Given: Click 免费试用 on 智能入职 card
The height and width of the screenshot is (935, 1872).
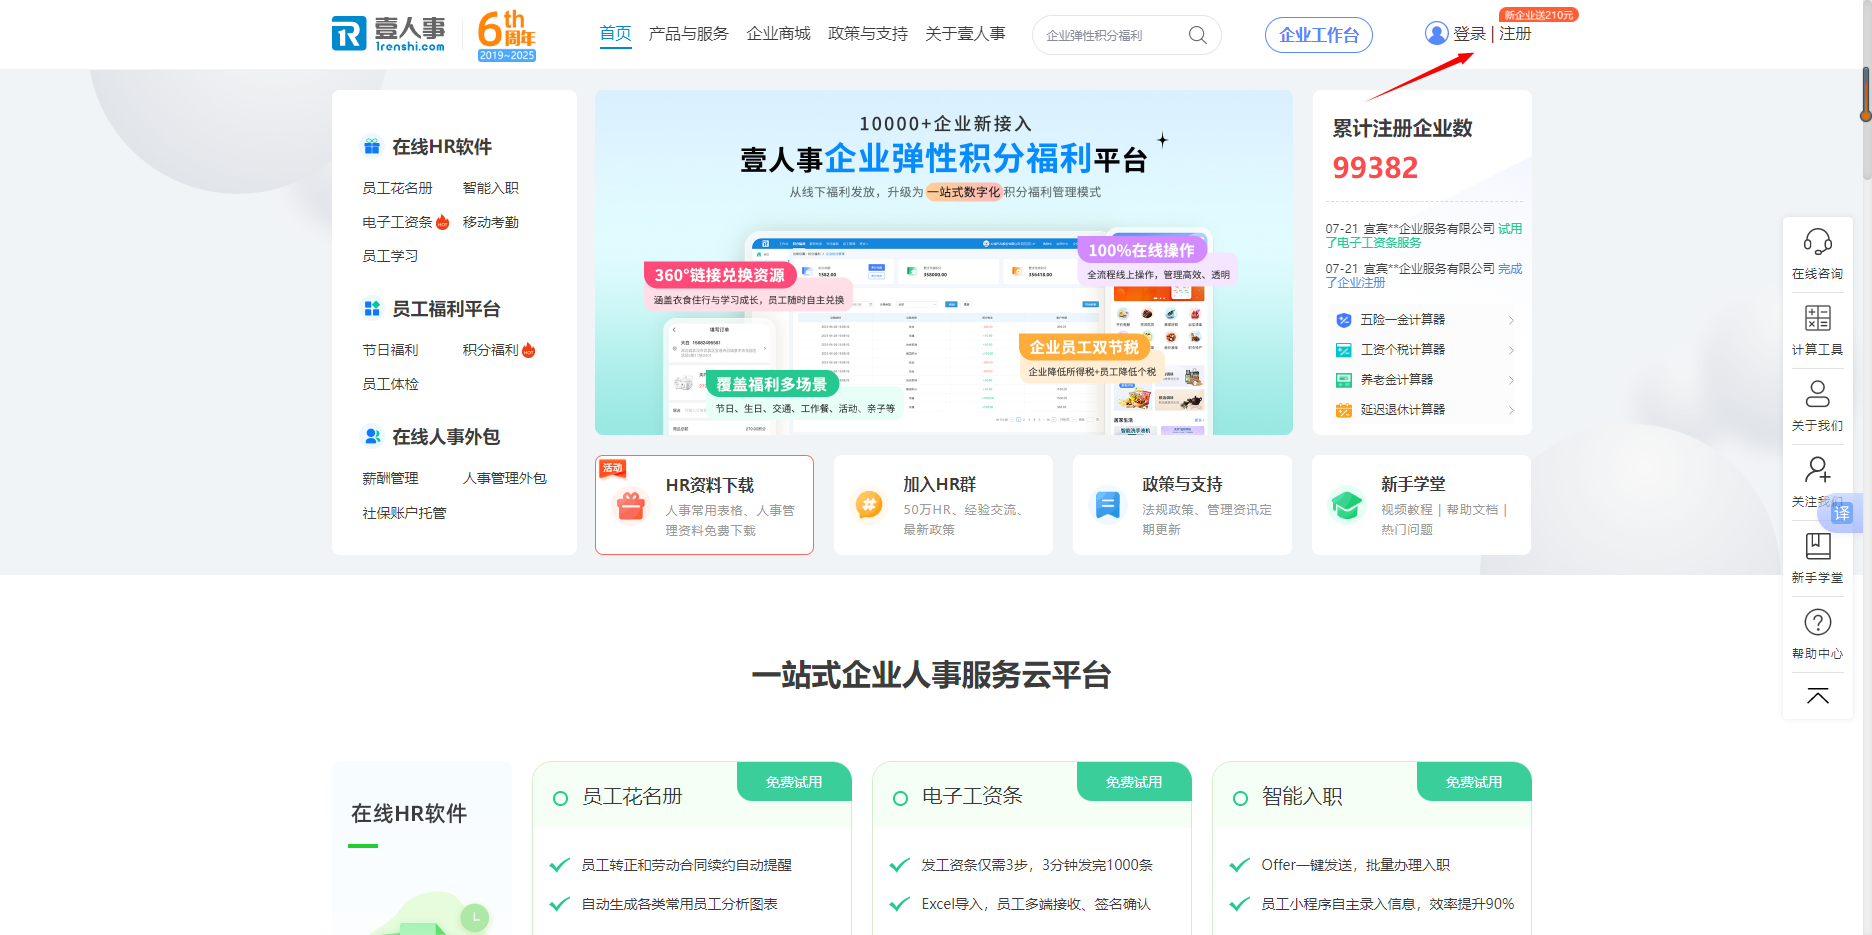Looking at the screenshot, I should (x=1474, y=782).
